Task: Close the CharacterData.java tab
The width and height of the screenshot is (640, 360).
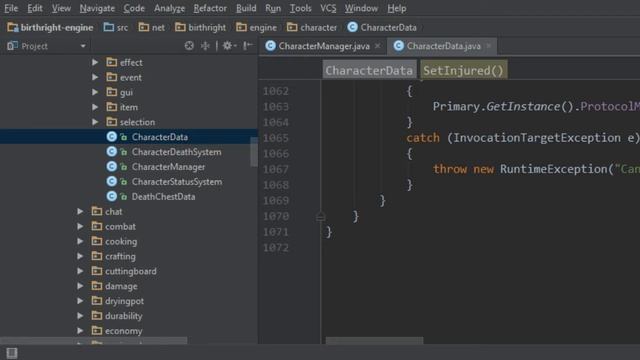Action: click(489, 46)
